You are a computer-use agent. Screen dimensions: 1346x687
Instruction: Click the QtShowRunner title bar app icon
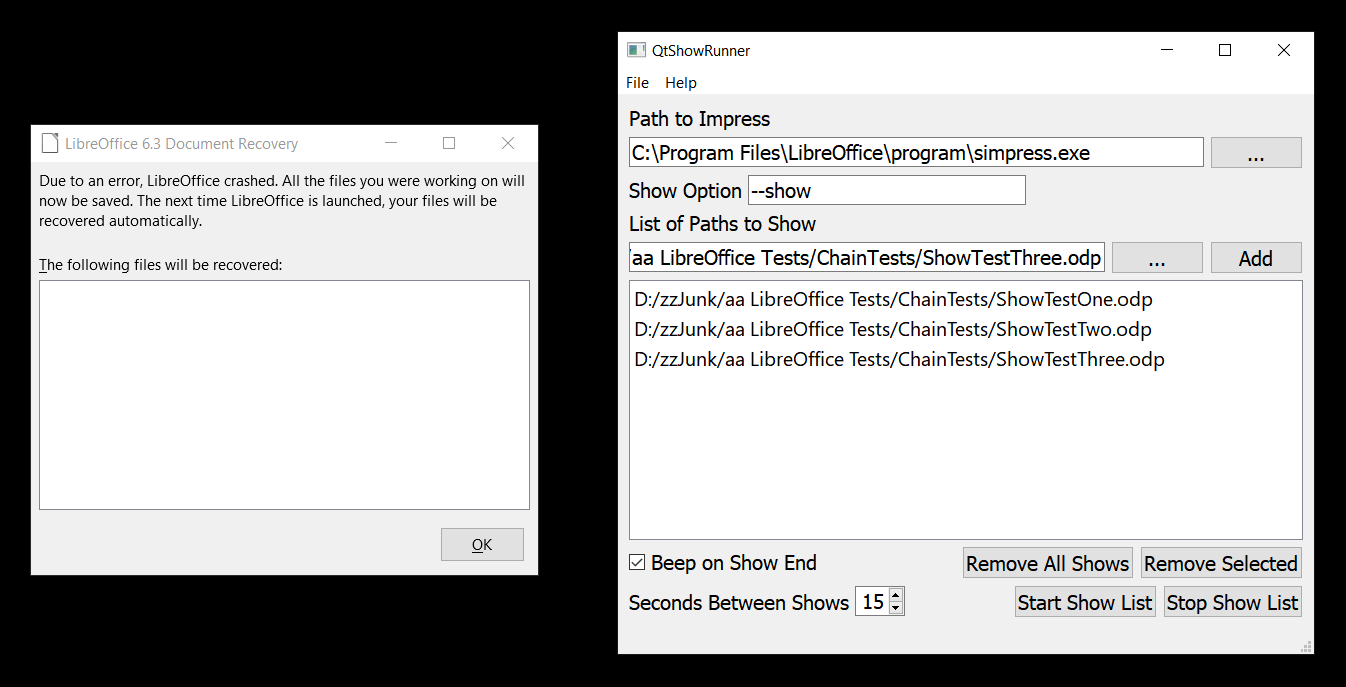[x=636, y=50]
